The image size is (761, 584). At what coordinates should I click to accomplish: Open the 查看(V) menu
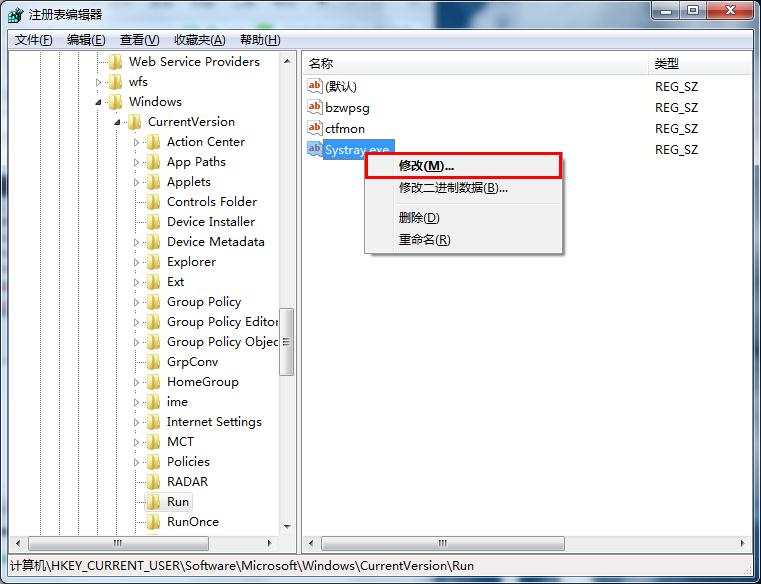click(x=139, y=40)
